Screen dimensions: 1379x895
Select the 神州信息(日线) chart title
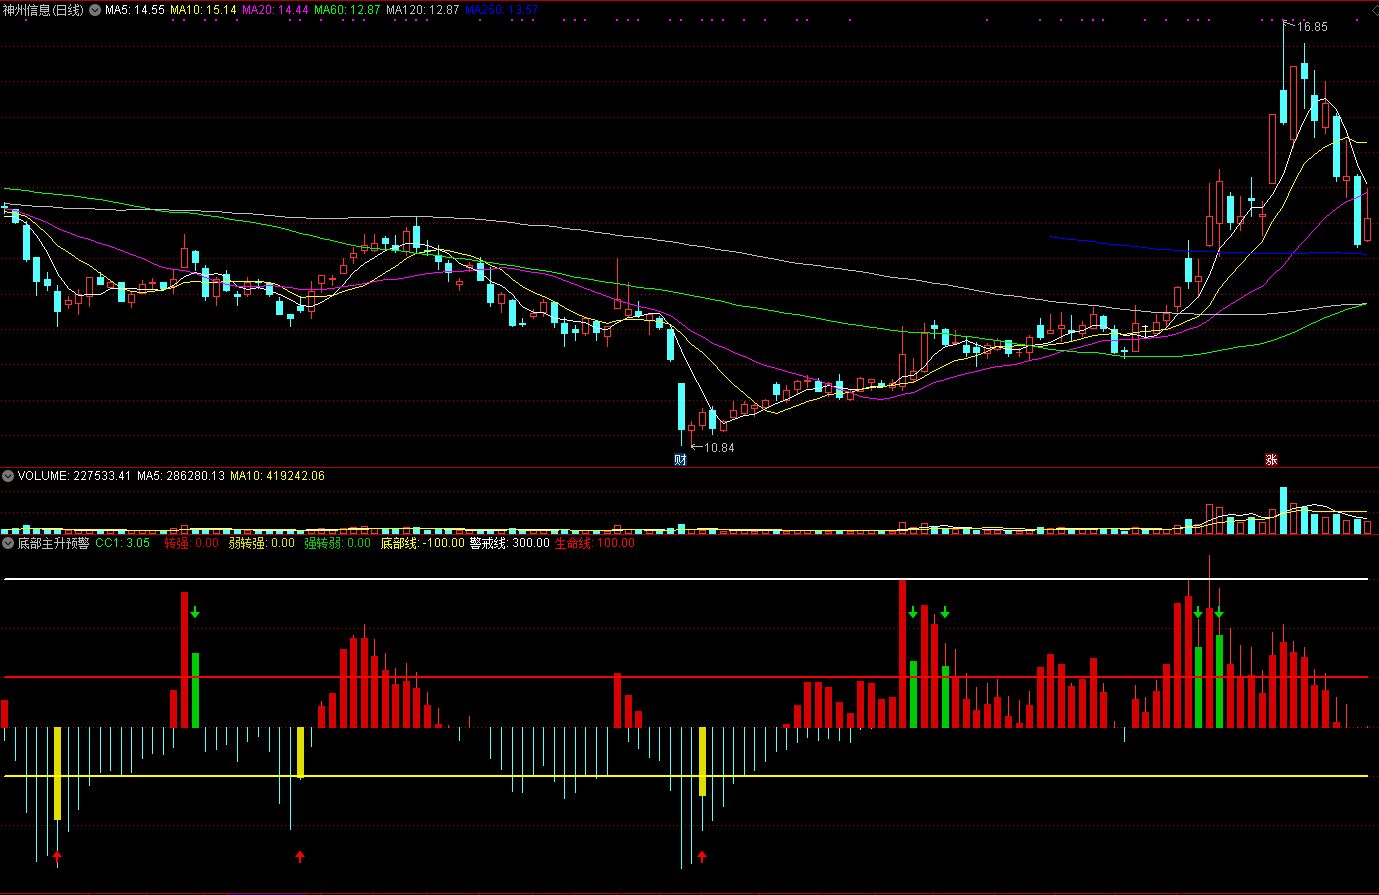(x=43, y=10)
